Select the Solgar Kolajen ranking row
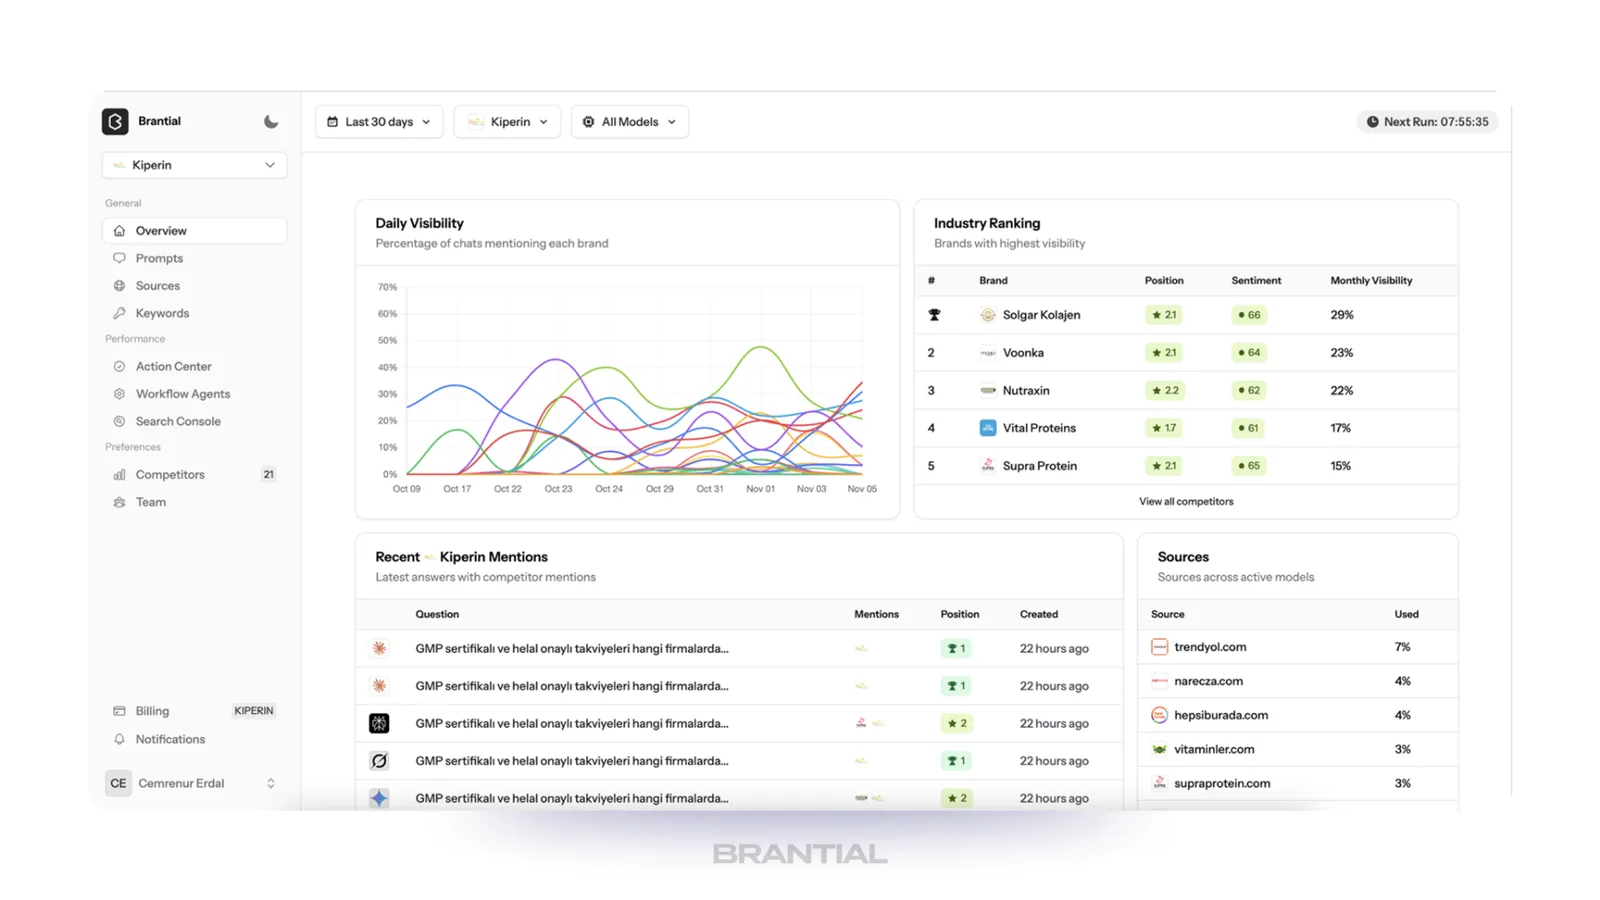Image resolution: width=1600 pixels, height=900 pixels. (1186, 315)
